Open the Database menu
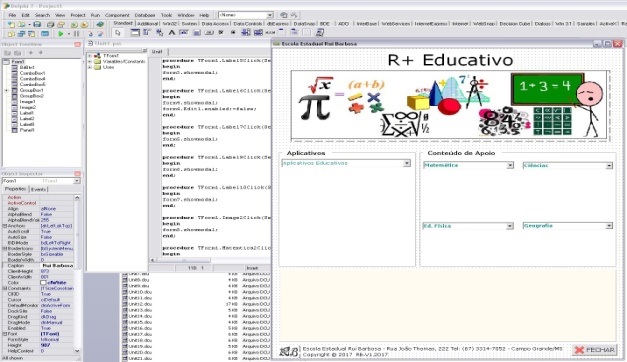627x362 pixels. coord(145,15)
